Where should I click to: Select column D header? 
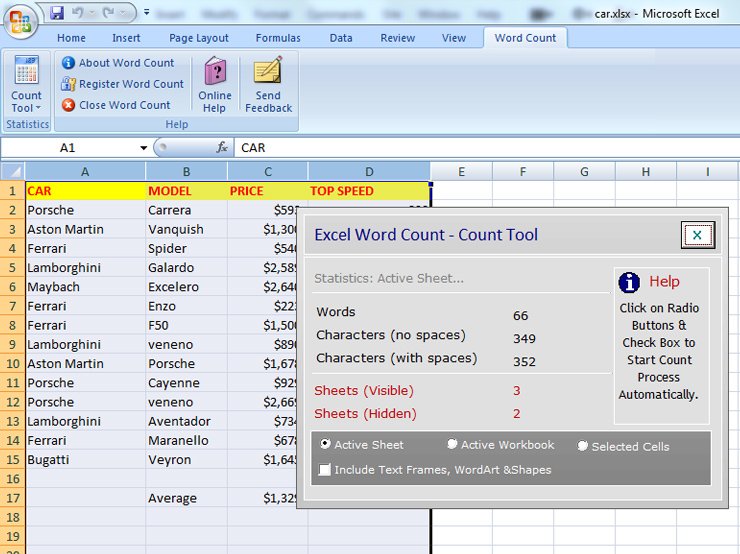click(x=369, y=171)
